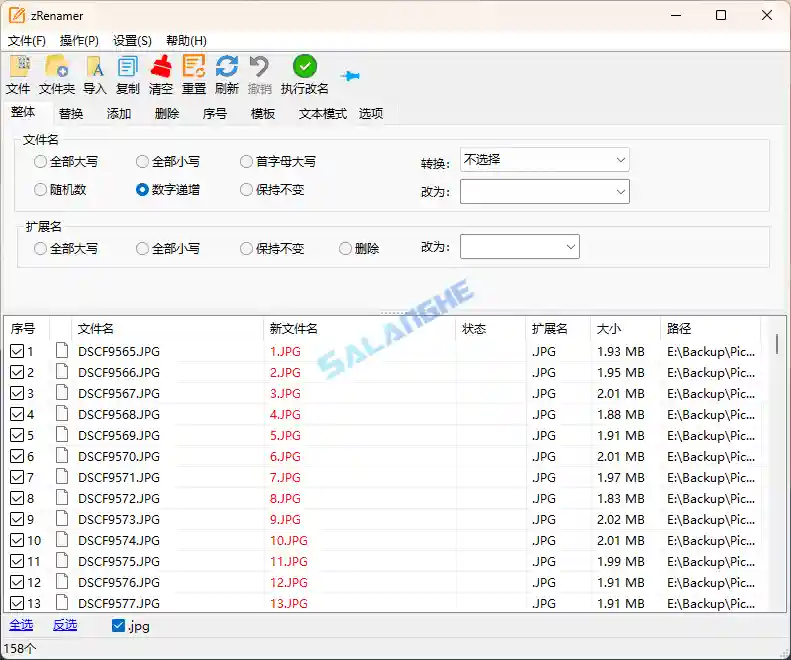Click file icon for DSCF9577.JPG

point(62,602)
